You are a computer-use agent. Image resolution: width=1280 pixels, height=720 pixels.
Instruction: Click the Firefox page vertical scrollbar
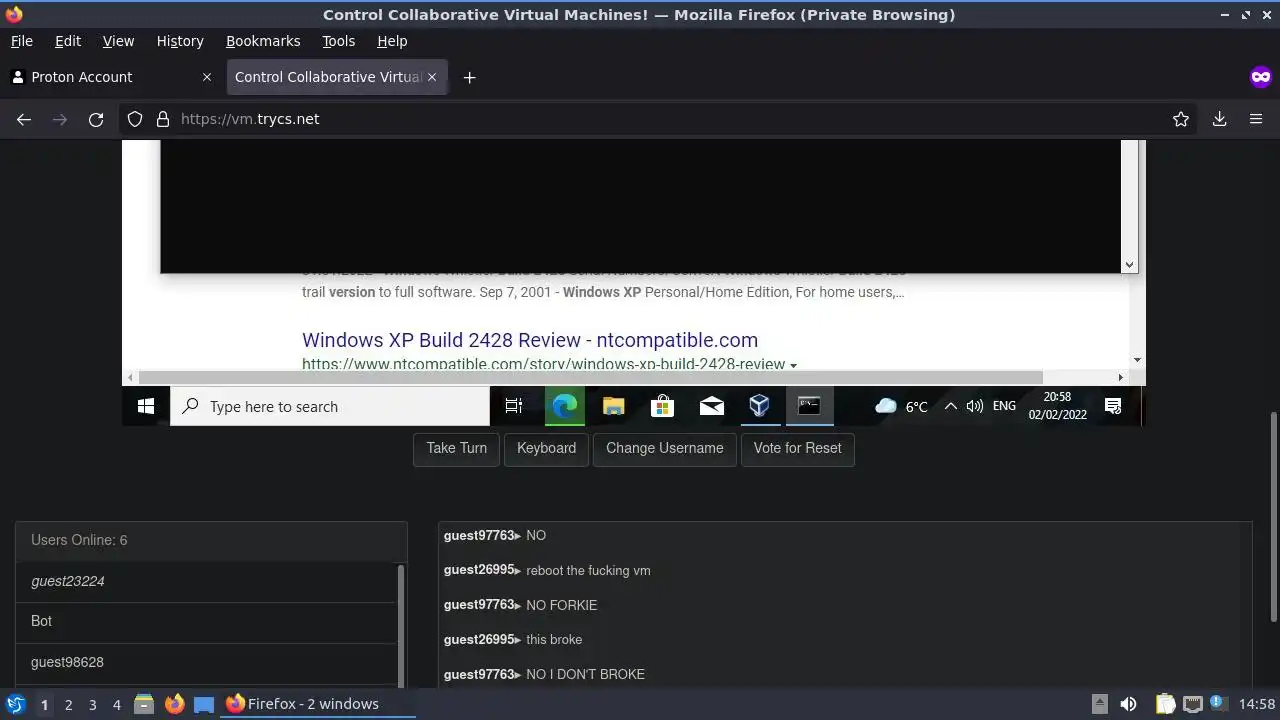(x=1273, y=515)
